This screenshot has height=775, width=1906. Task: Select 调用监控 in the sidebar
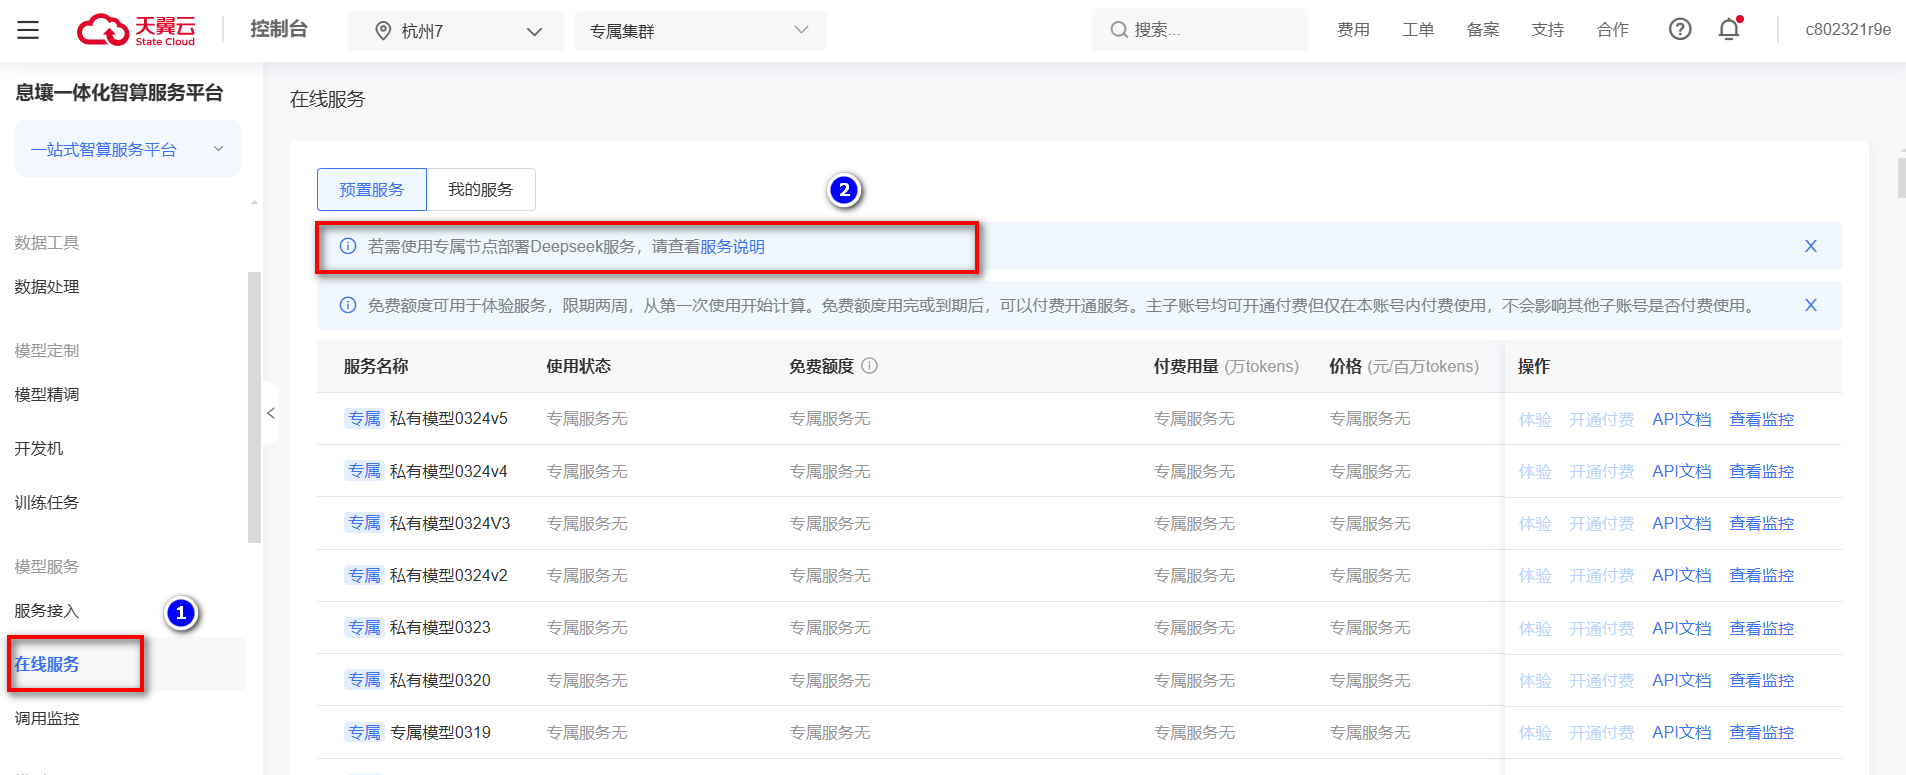[x=47, y=718]
